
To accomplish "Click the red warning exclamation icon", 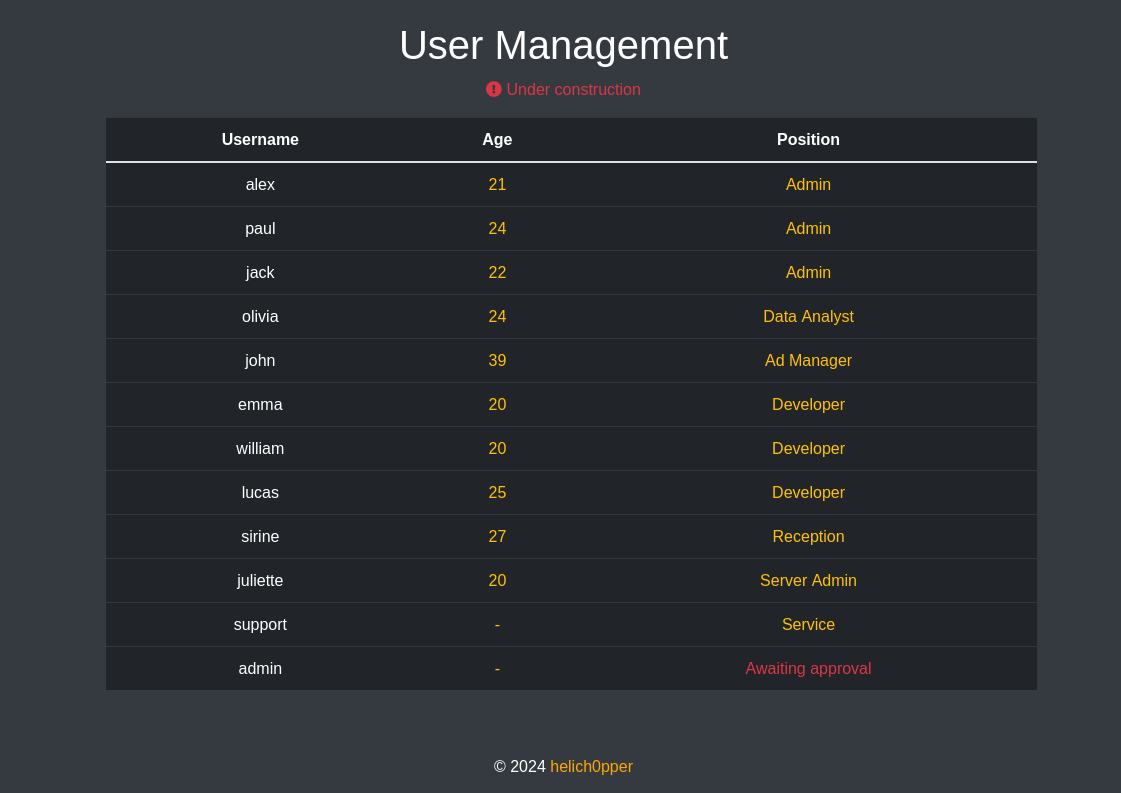I will (494, 89).
